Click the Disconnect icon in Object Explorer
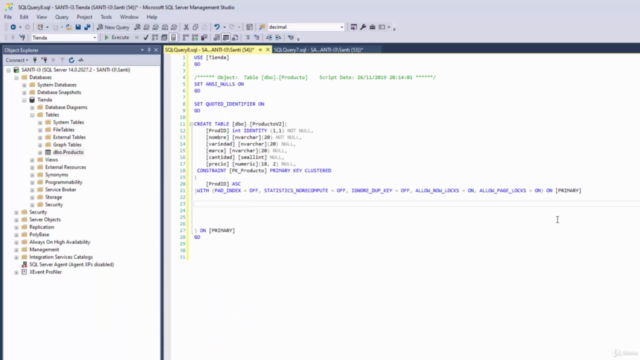Image resolution: width=640 pixels, height=360 pixels. [44, 60]
